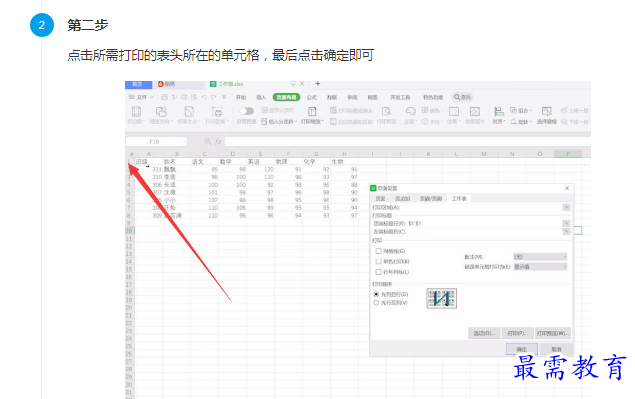Click the 取消 button in dialog
This screenshot has height=399, width=635.
[556, 349]
